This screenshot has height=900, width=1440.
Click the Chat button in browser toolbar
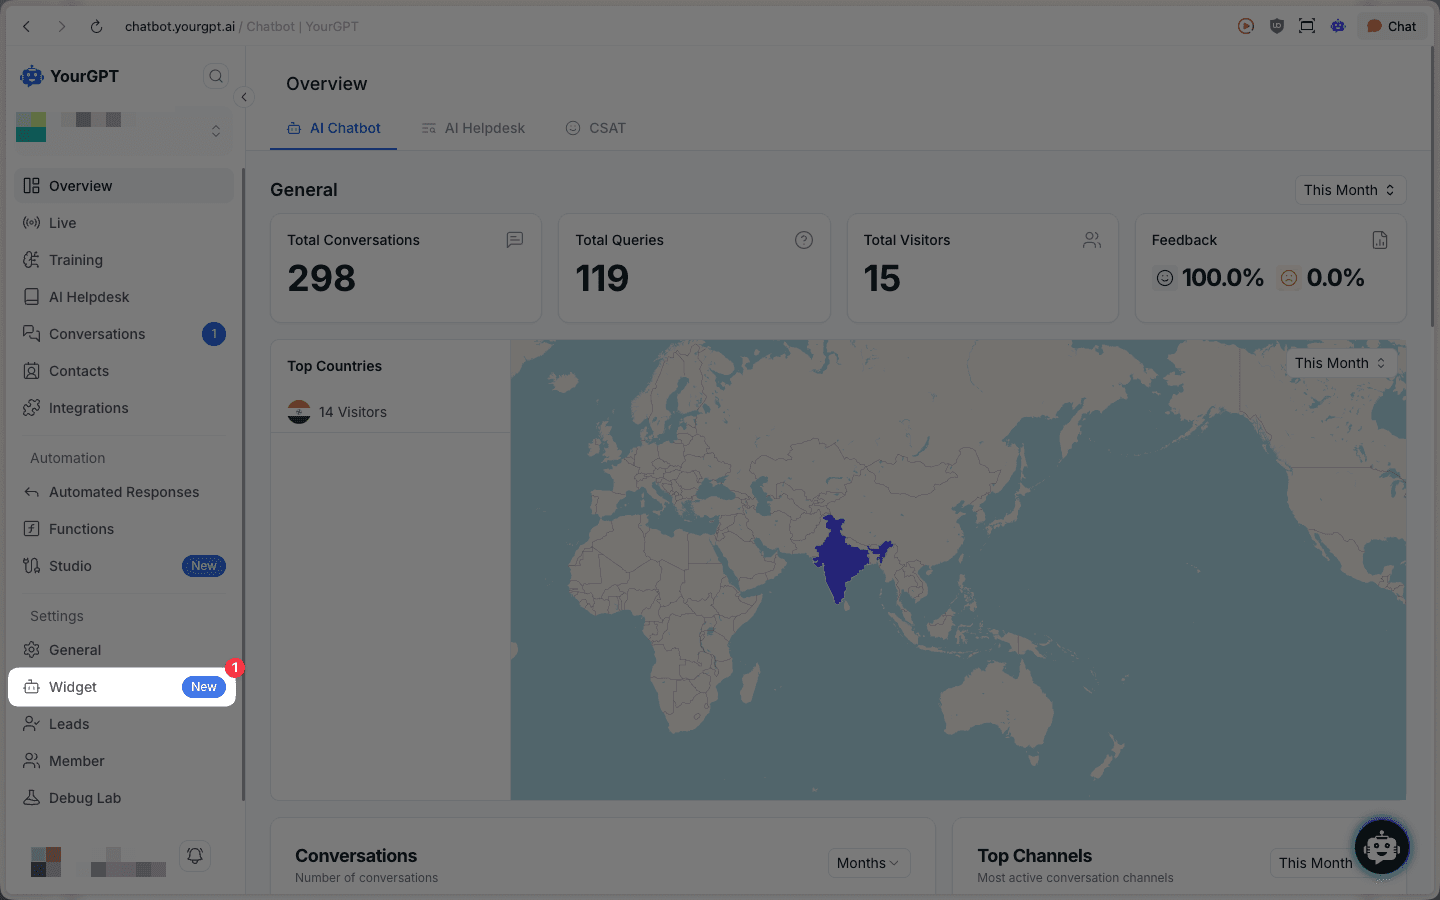[x=1391, y=27]
